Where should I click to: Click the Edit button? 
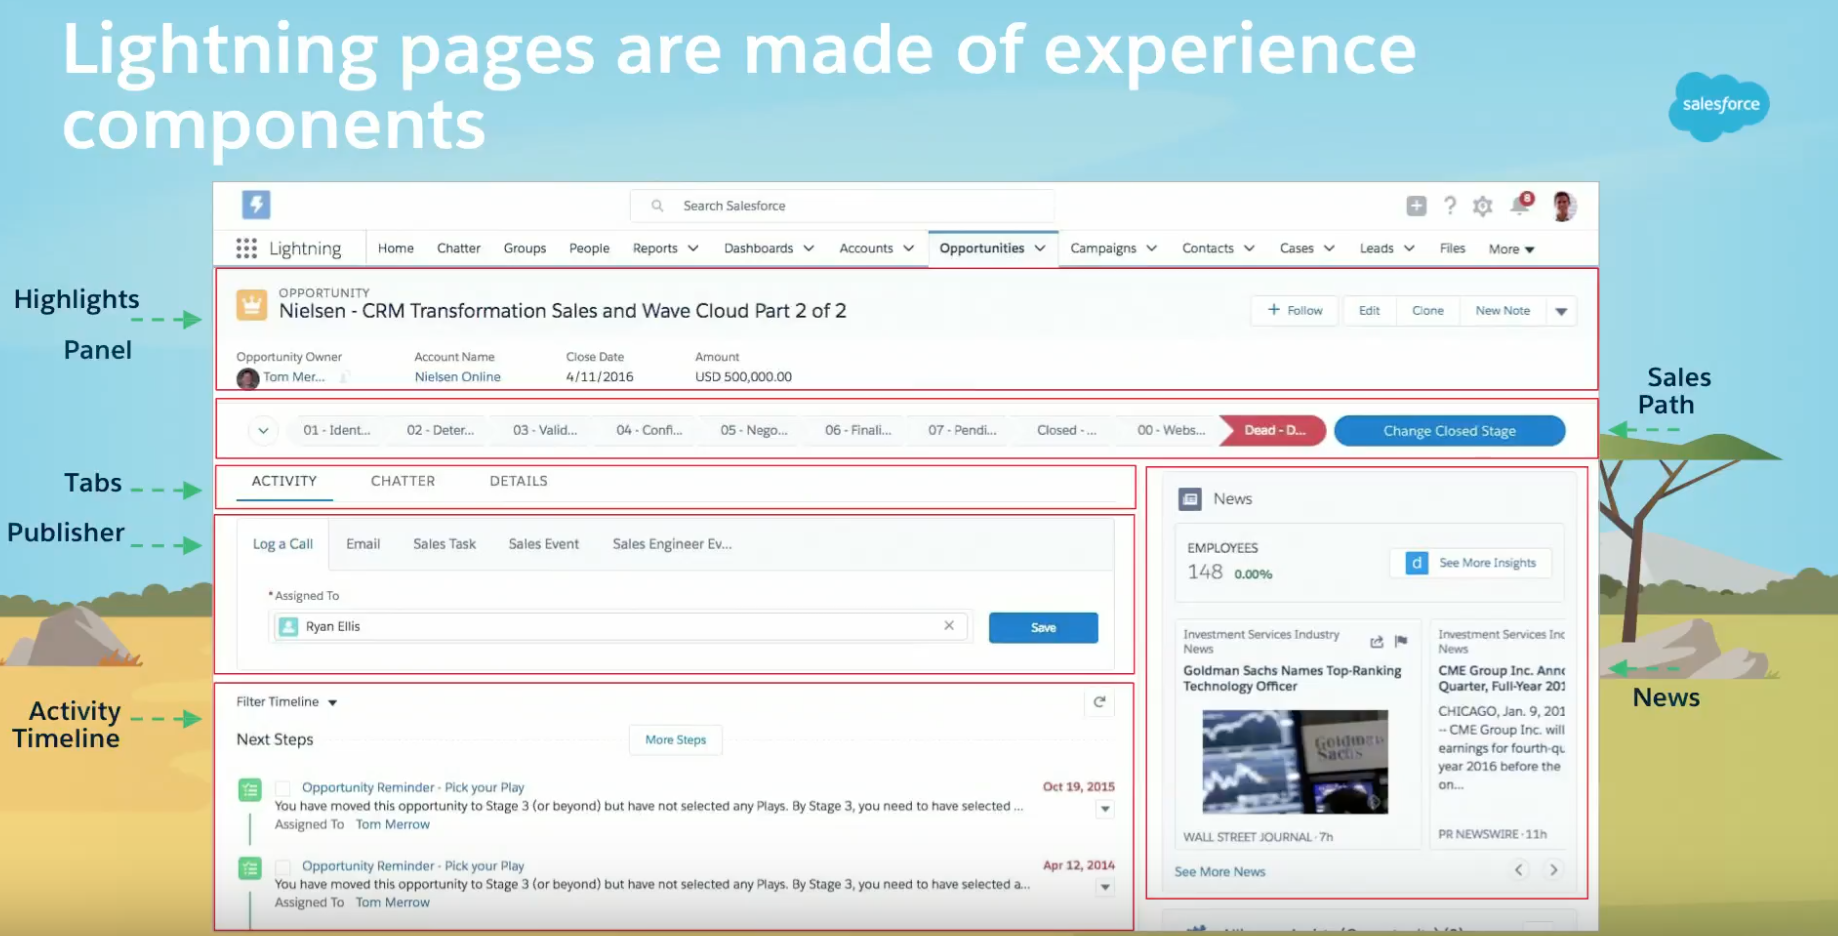tap(1369, 311)
